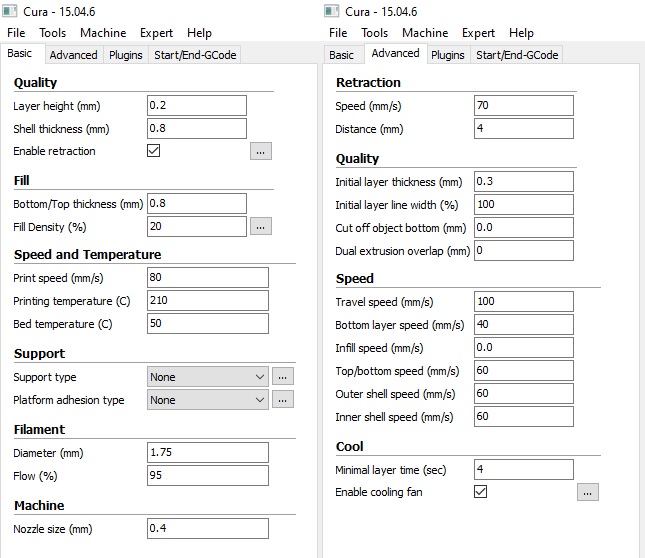This screenshot has height=558, width=645.
Task: Click the Dual extrusion overlap field
Action: (x=524, y=251)
